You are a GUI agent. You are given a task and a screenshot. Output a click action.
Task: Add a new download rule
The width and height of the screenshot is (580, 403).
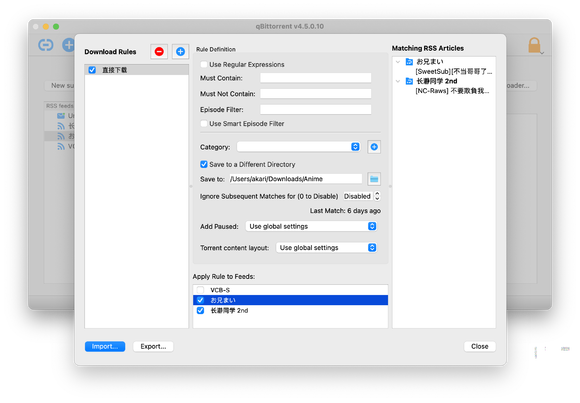(180, 51)
